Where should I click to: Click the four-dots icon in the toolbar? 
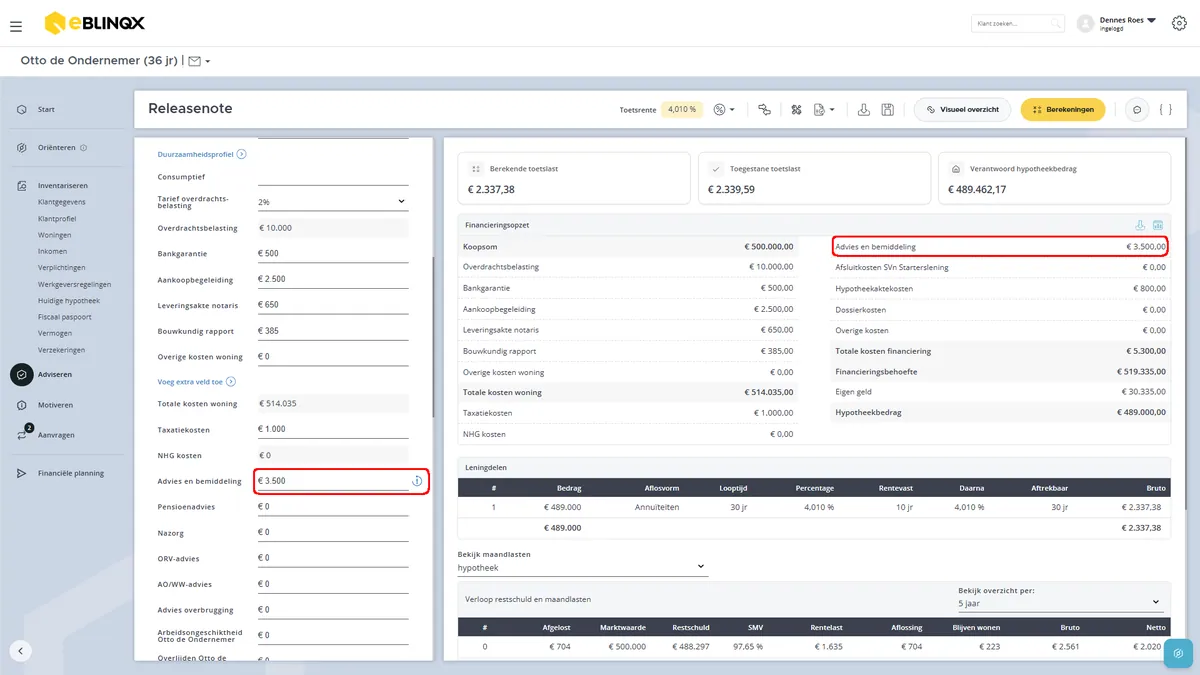pos(797,109)
